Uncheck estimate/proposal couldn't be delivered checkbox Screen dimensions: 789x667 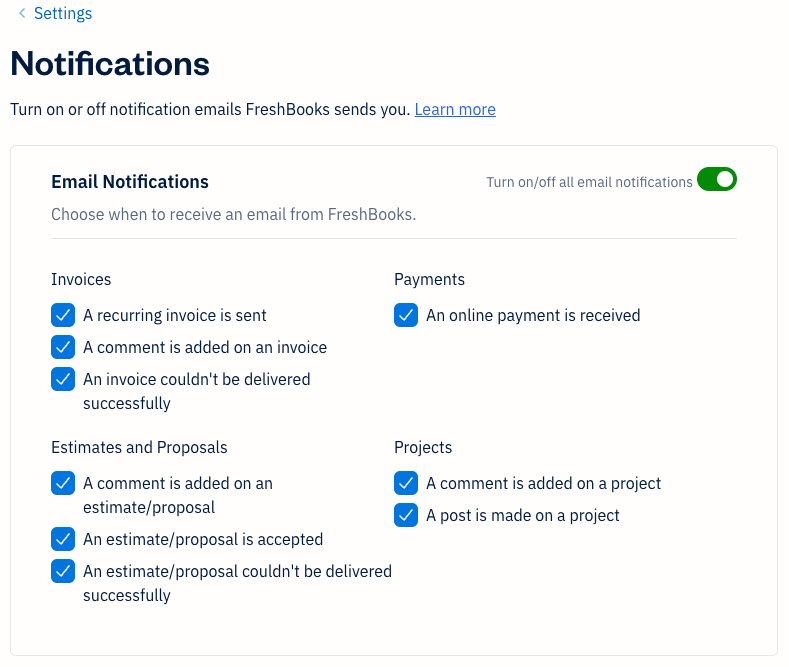coord(63,571)
